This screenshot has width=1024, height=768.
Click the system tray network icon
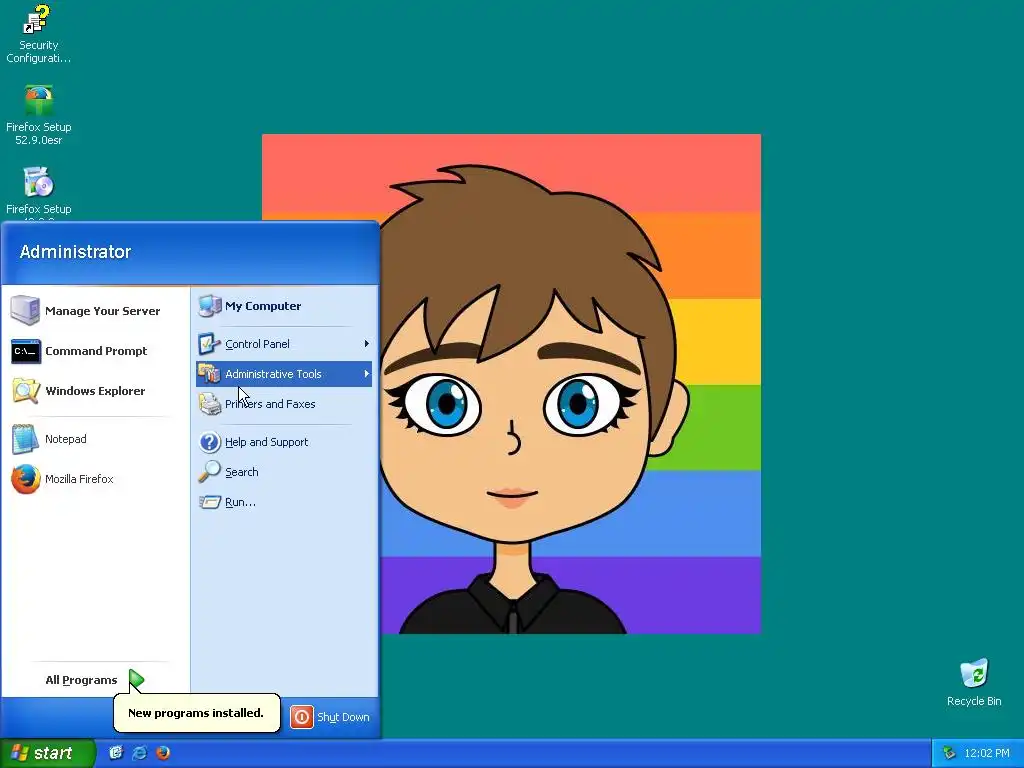pos(949,753)
